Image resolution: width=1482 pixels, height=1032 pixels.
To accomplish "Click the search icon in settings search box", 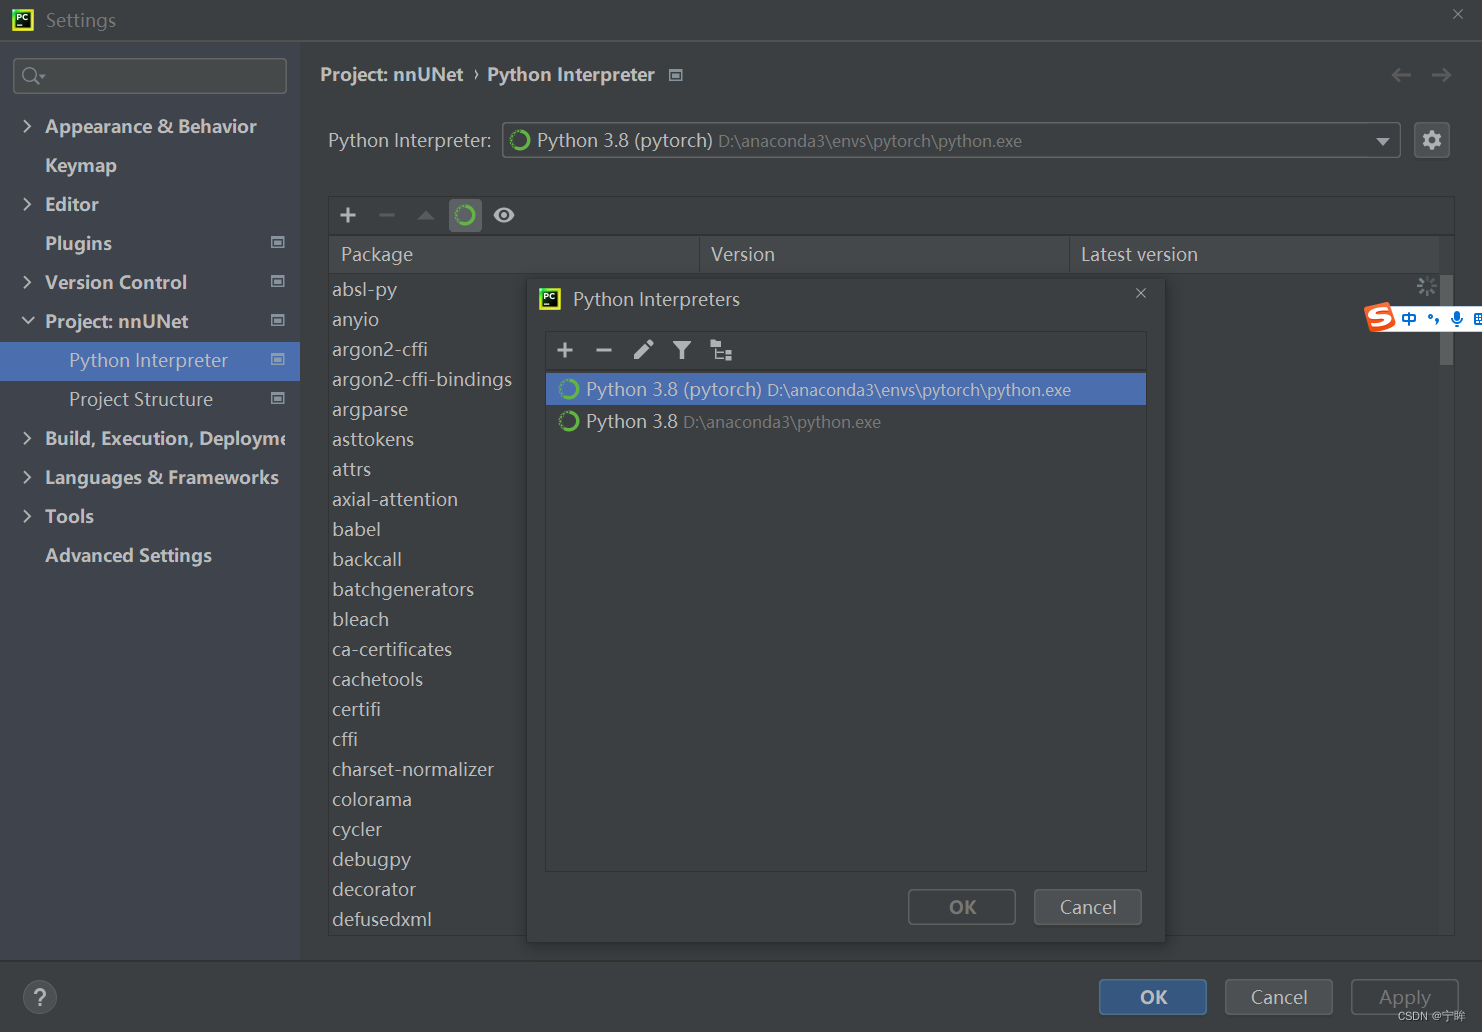I will pos(33,76).
